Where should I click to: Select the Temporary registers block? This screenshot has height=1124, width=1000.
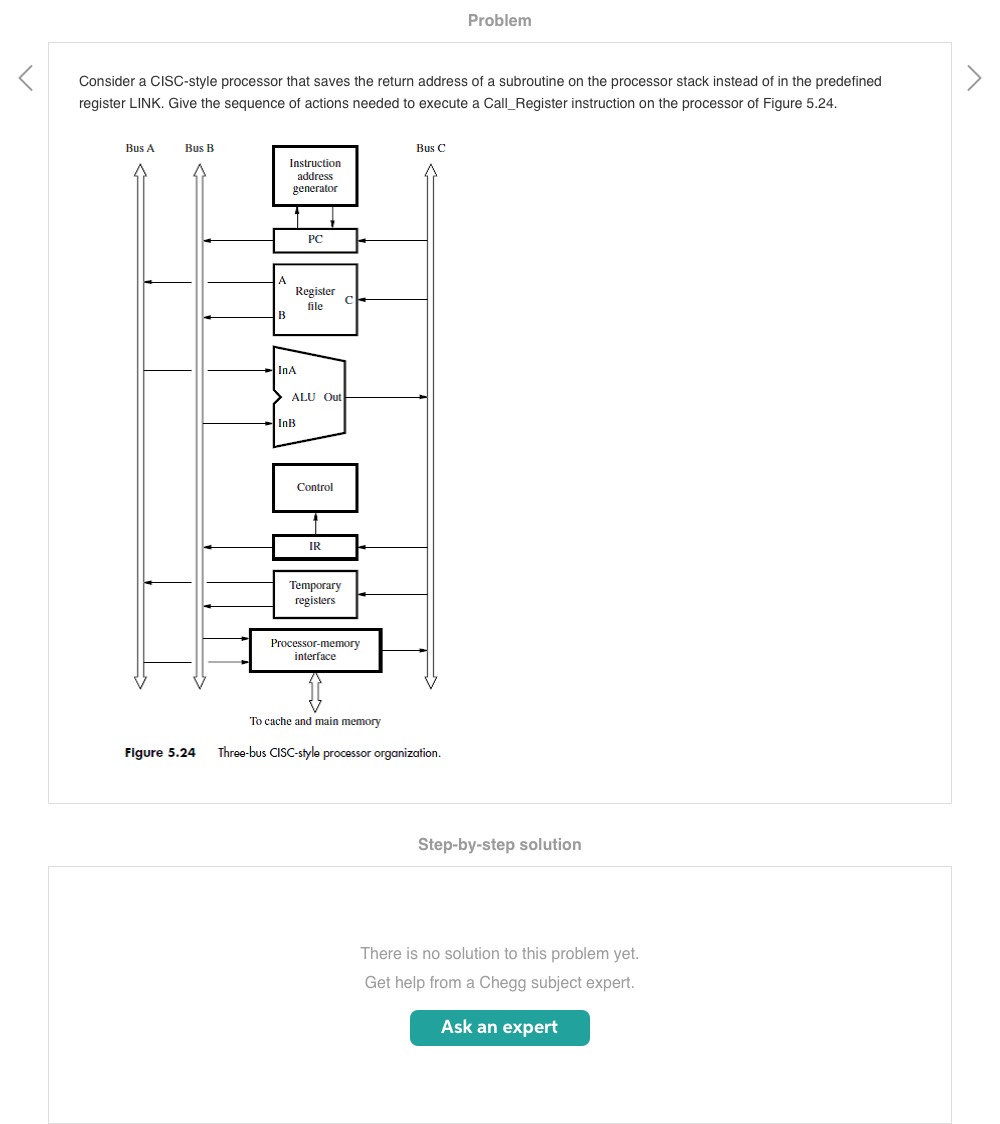pos(315,593)
